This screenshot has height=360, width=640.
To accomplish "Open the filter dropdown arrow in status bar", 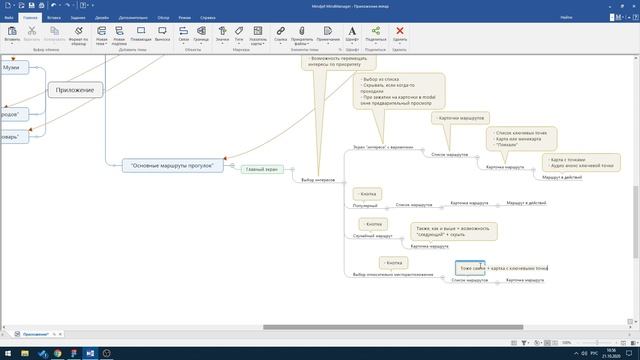I will pyautogui.click(x=529, y=343).
